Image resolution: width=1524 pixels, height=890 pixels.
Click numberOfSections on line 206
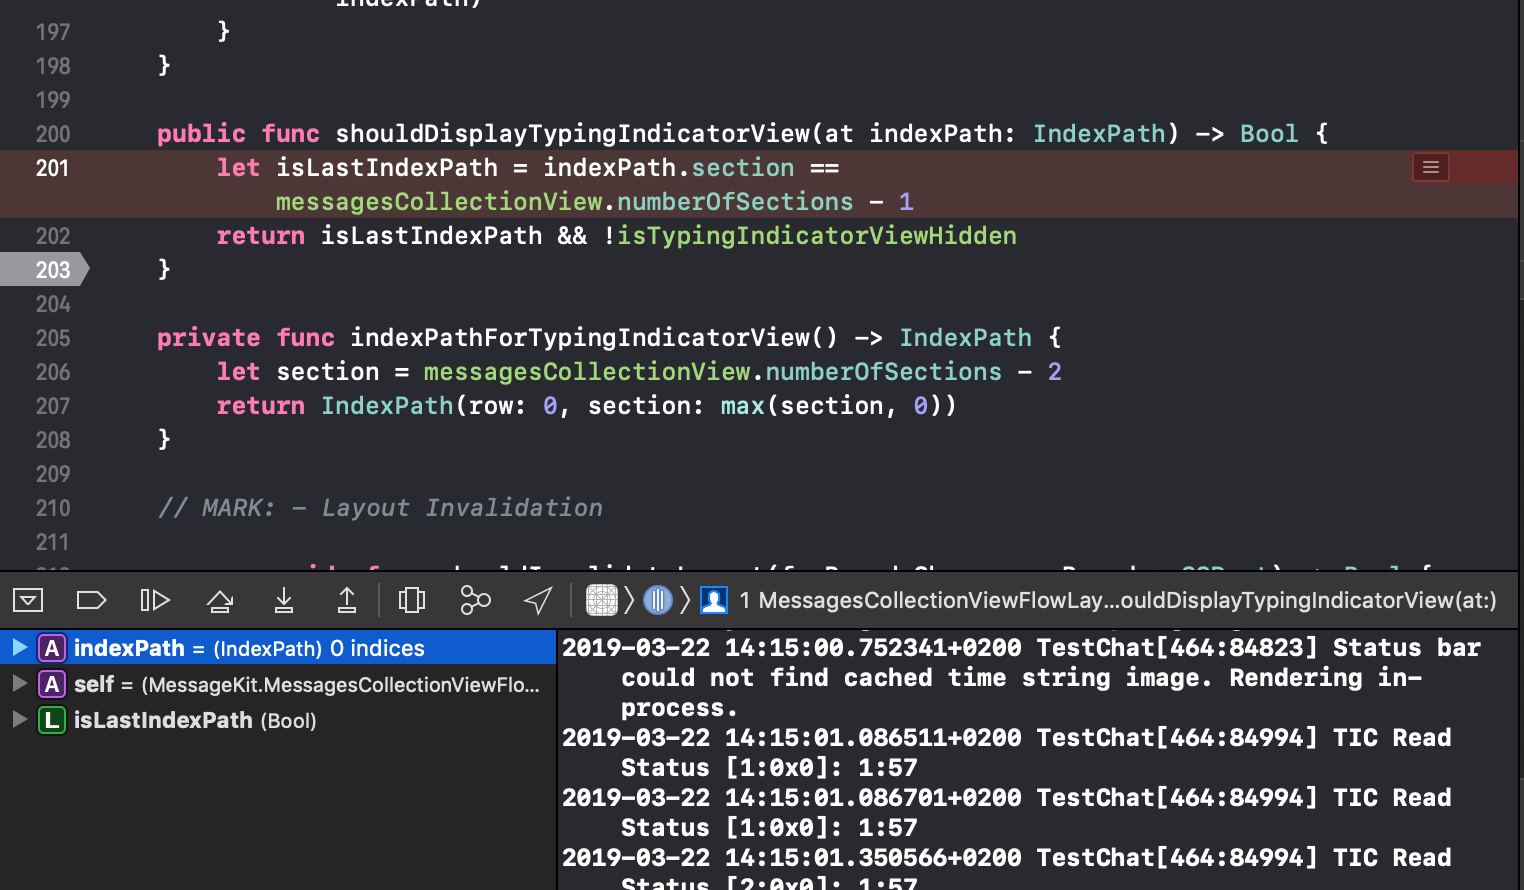[x=883, y=372]
